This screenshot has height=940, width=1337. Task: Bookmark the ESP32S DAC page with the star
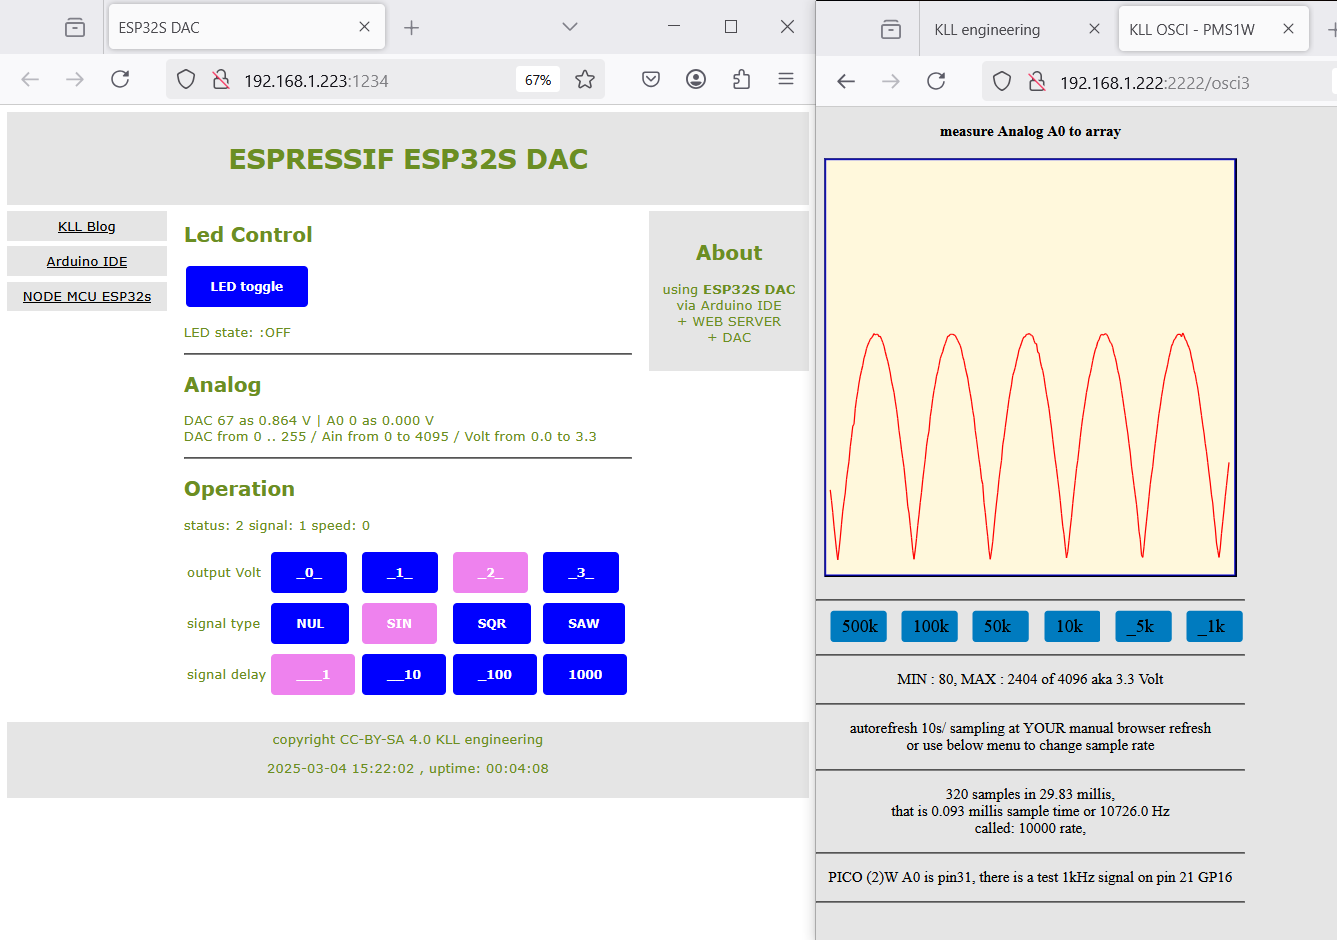click(585, 79)
